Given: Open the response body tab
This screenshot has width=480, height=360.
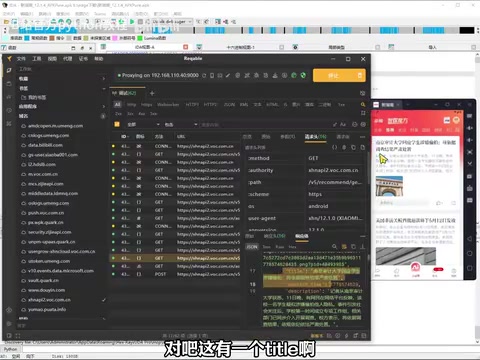Looking at the screenshot, I should [302, 236].
